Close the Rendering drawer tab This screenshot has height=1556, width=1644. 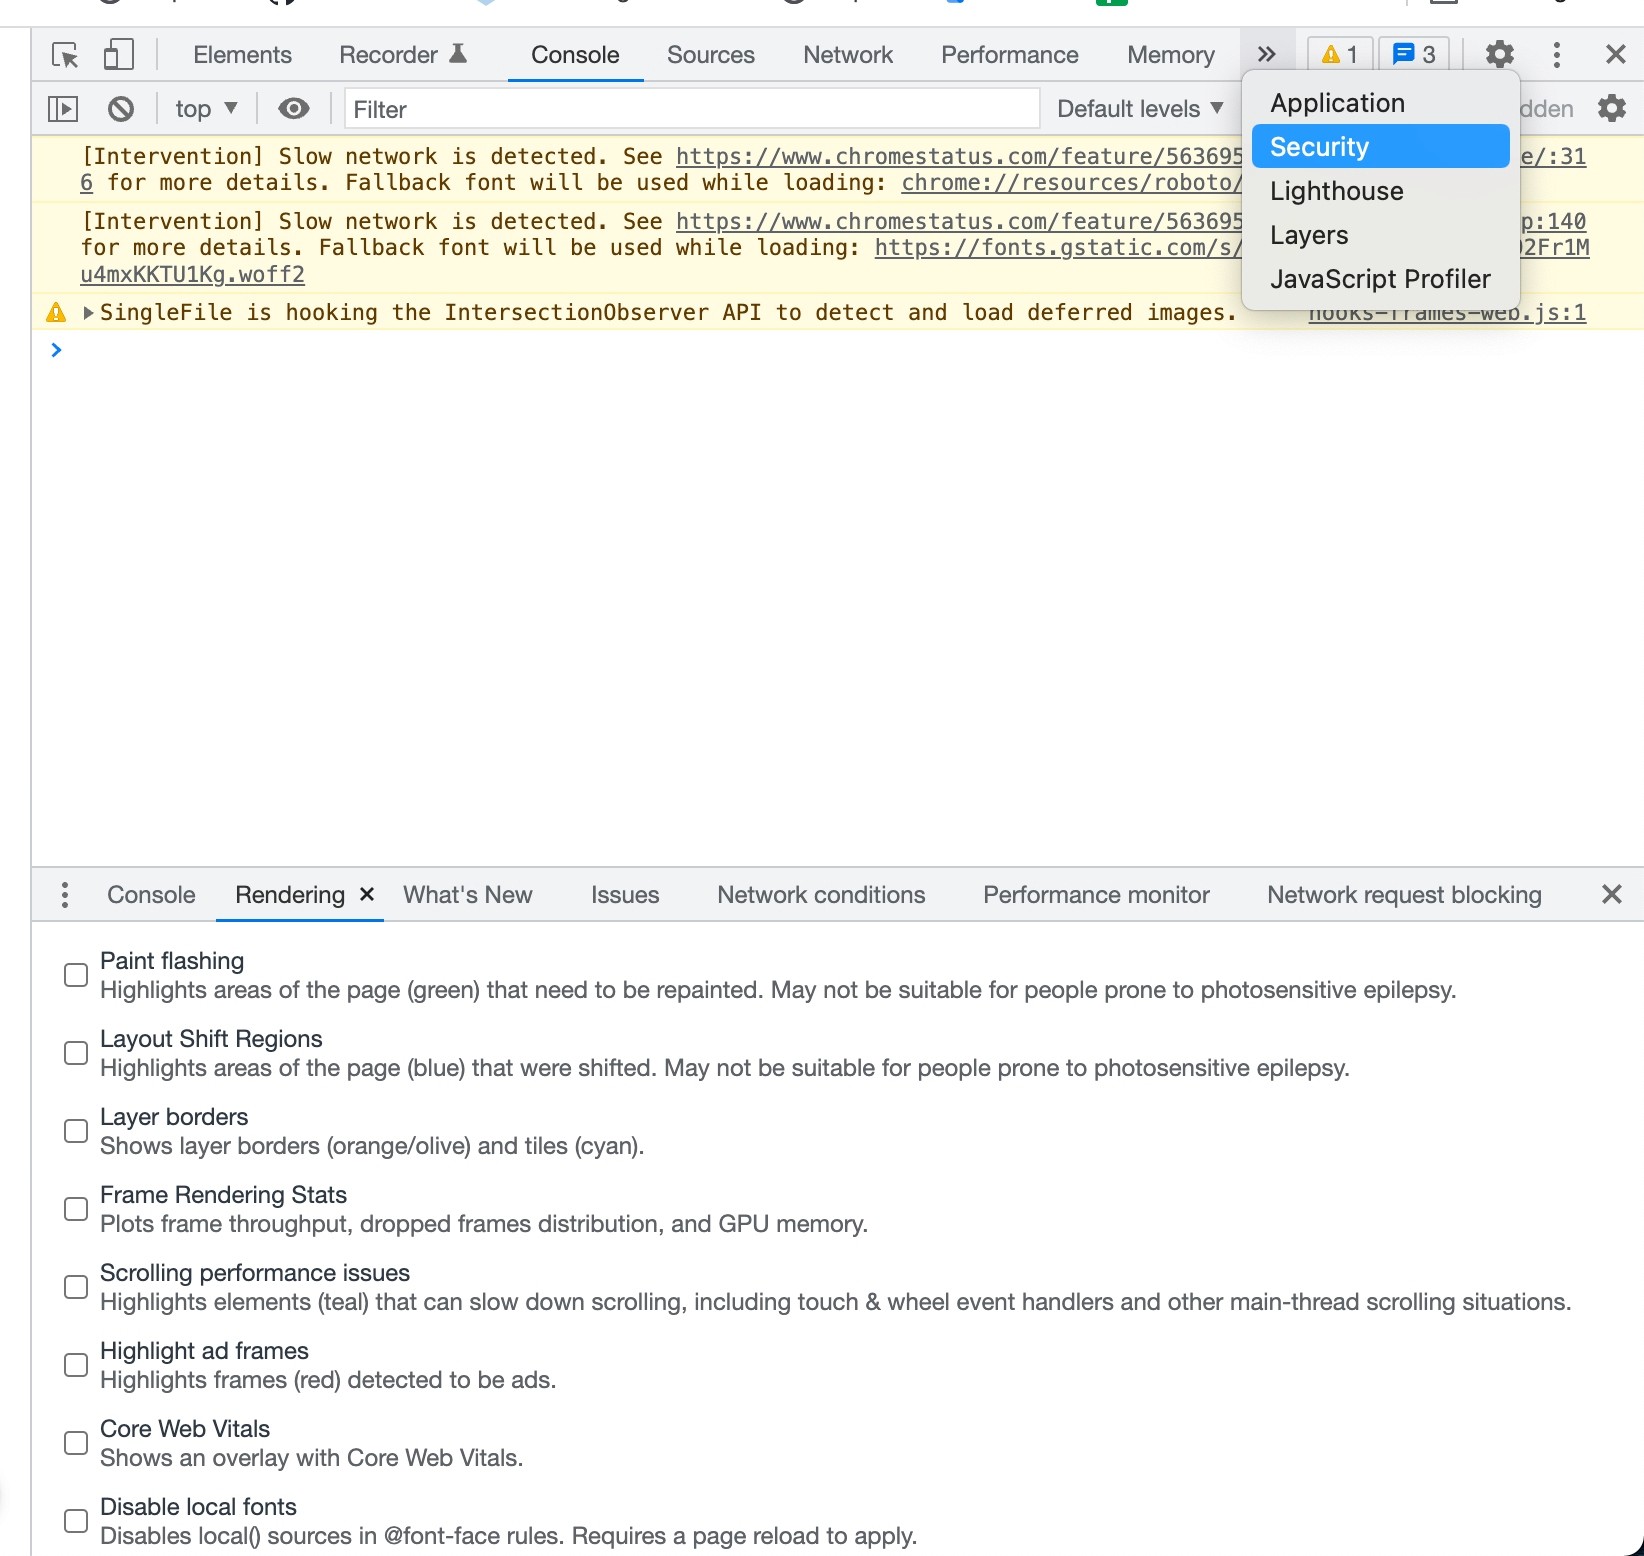click(367, 894)
